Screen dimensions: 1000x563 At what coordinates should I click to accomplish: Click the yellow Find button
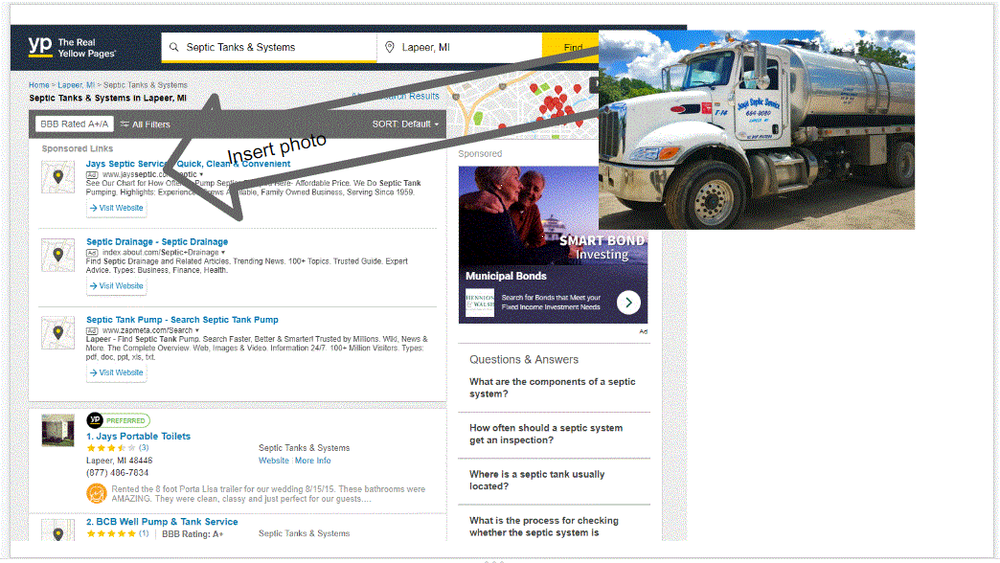tap(571, 47)
